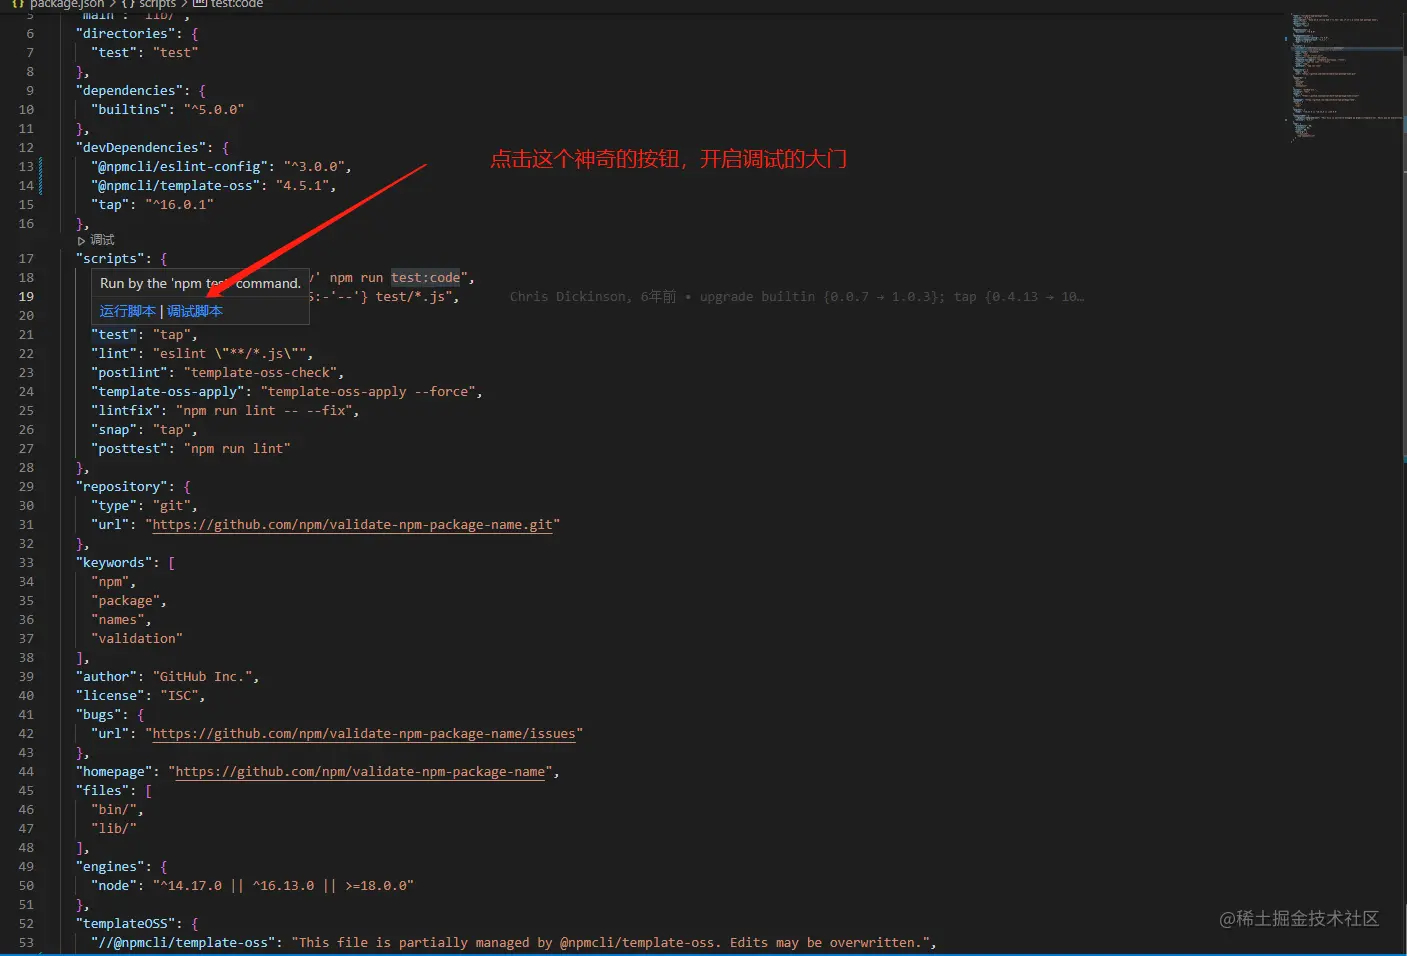
Task: Click the "scripts" key on line 17
Action: pos(110,259)
